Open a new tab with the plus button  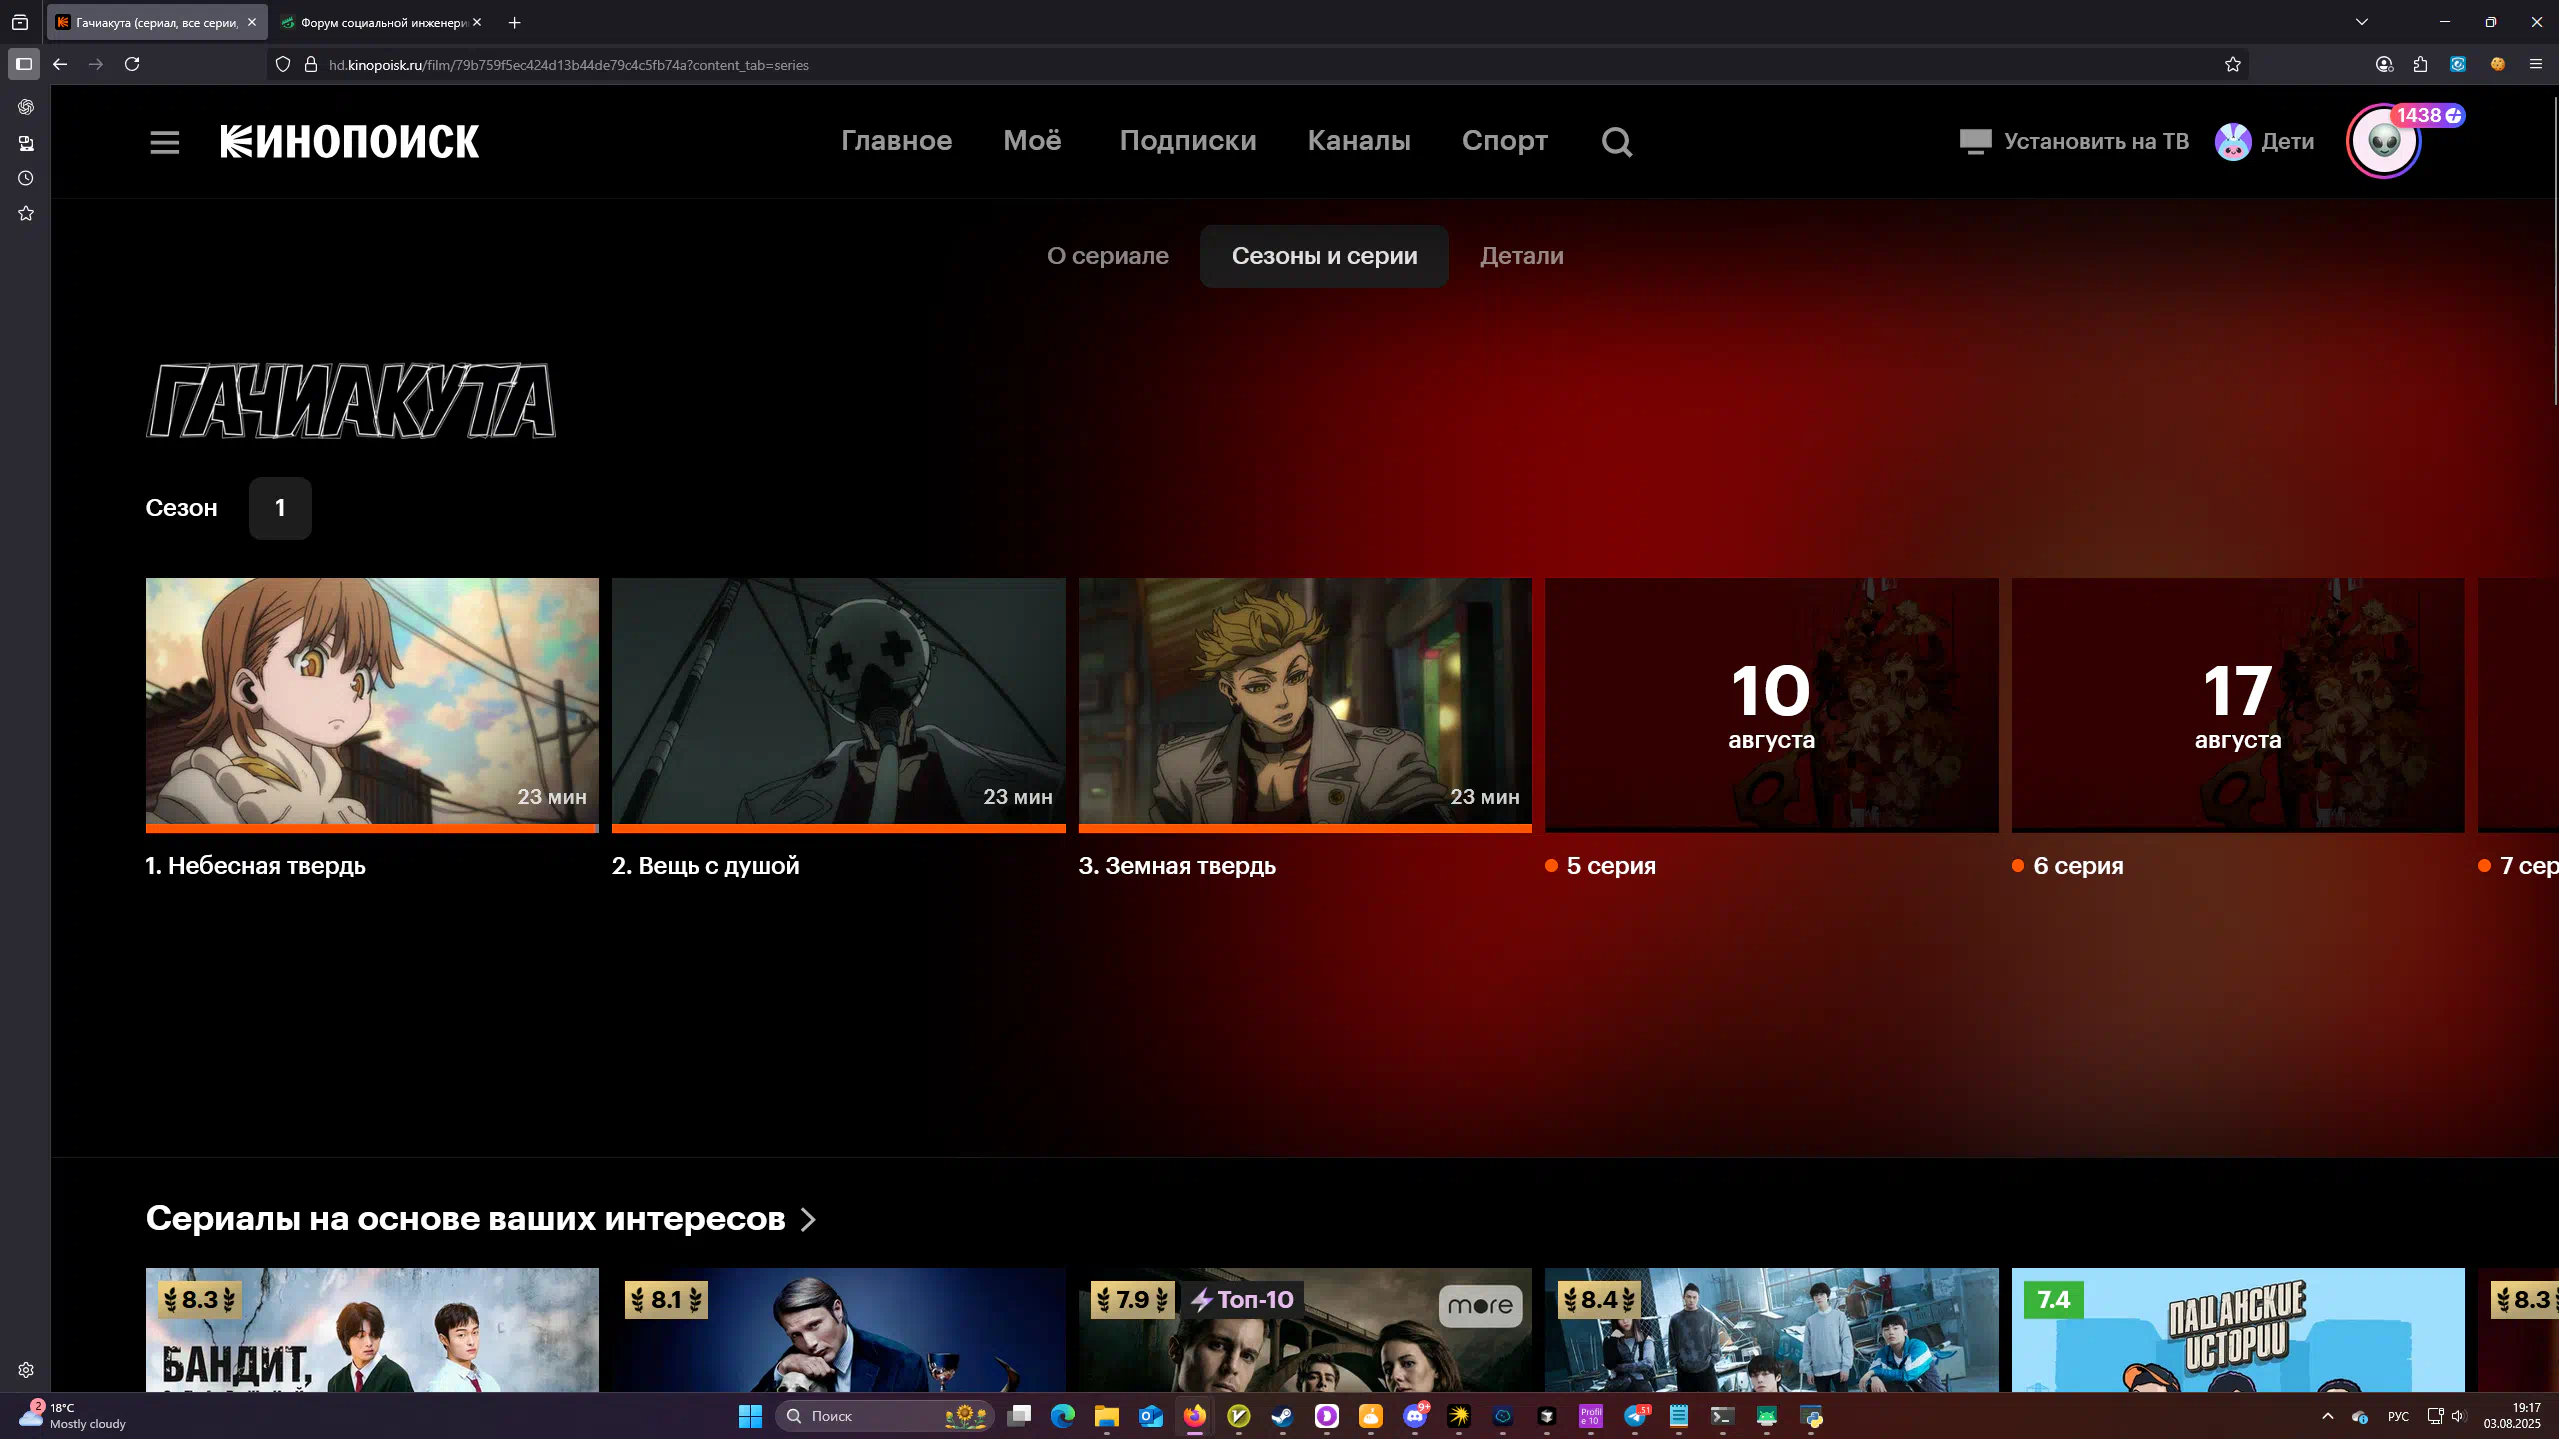514,22
